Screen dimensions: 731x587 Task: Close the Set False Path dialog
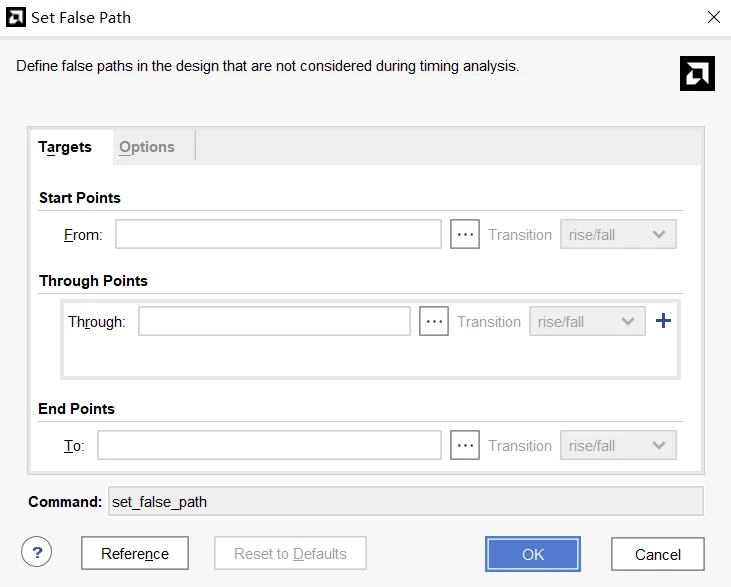(713, 17)
